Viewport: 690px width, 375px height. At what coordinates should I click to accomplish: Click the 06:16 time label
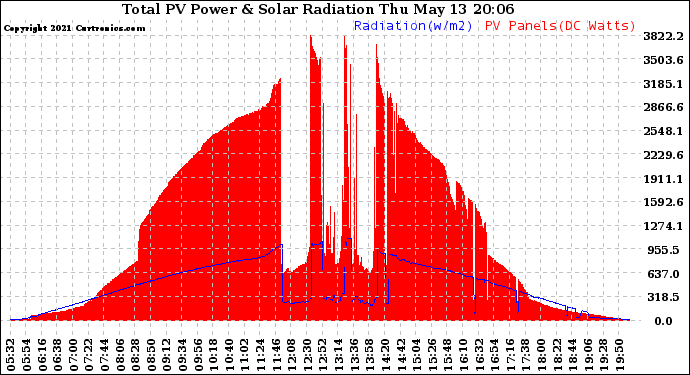click(42, 355)
